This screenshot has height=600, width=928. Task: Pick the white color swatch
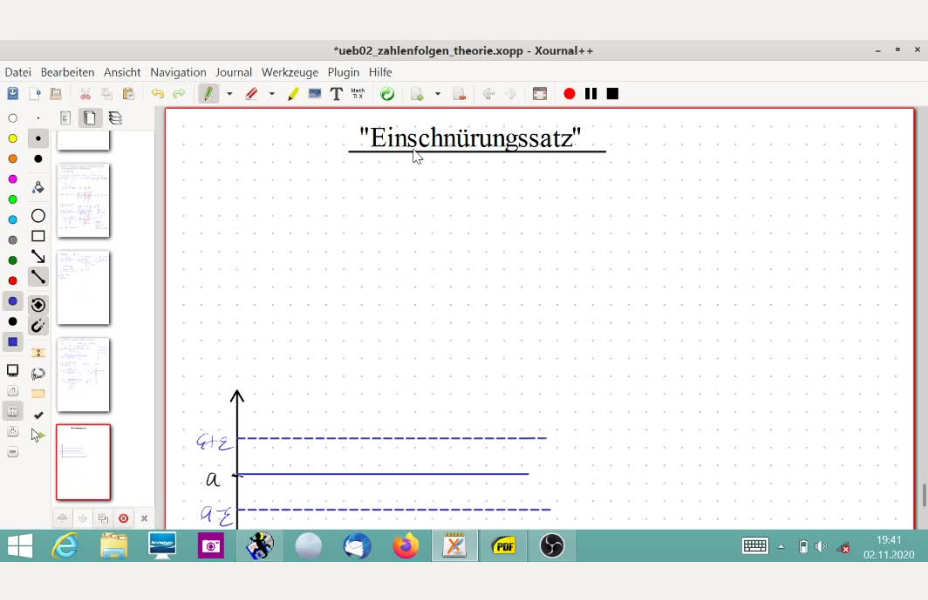(x=12, y=118)
